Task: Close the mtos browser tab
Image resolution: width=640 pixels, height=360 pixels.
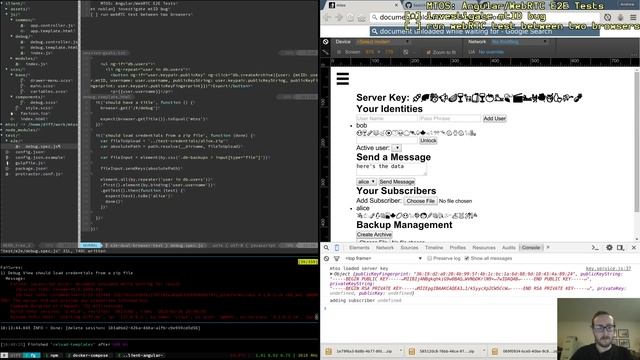Action: pyautogui.click(x=396, y=5)
